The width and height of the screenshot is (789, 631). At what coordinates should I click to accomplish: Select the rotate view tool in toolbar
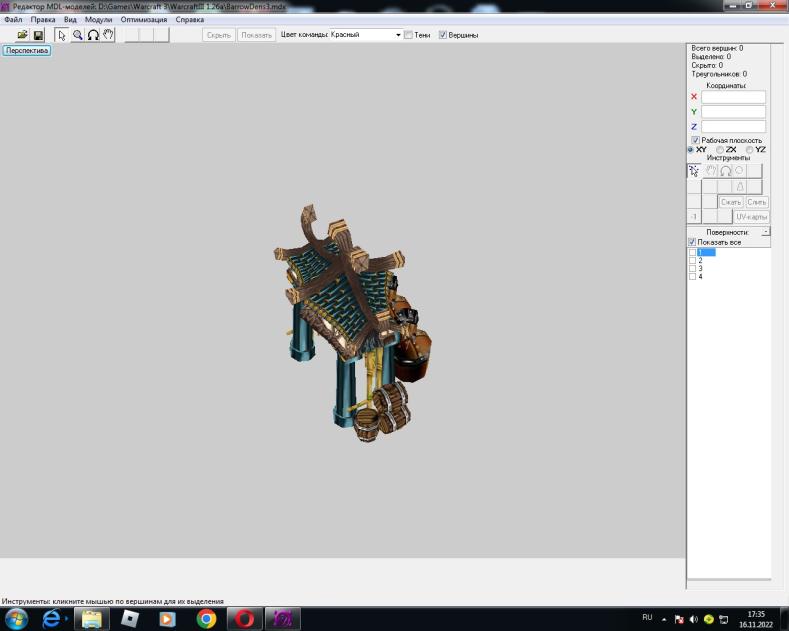pyautogui.click(x=93, y=35)
